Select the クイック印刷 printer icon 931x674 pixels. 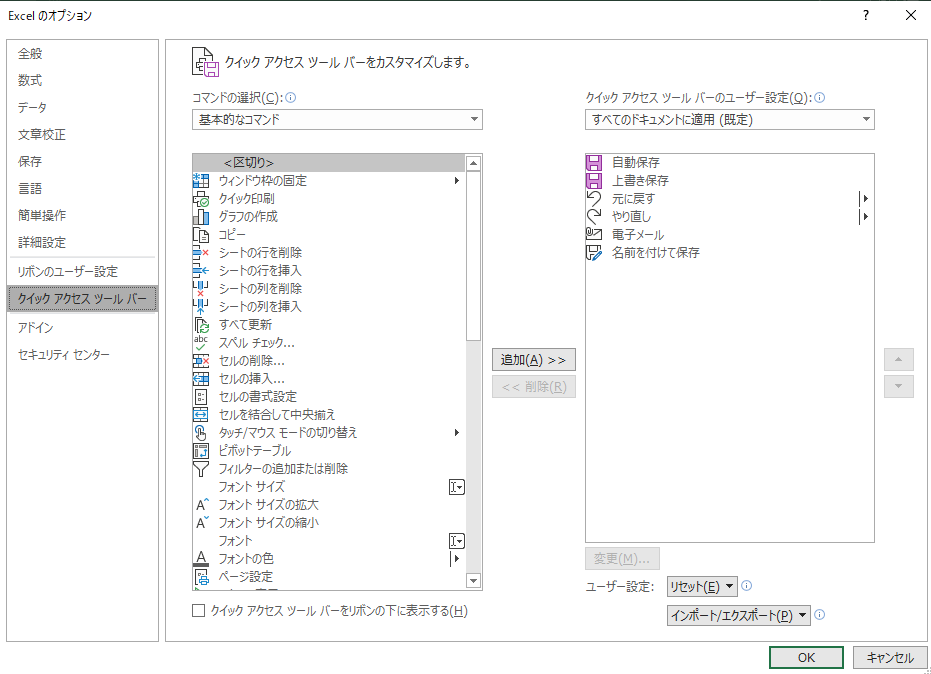tap(201, 199)
